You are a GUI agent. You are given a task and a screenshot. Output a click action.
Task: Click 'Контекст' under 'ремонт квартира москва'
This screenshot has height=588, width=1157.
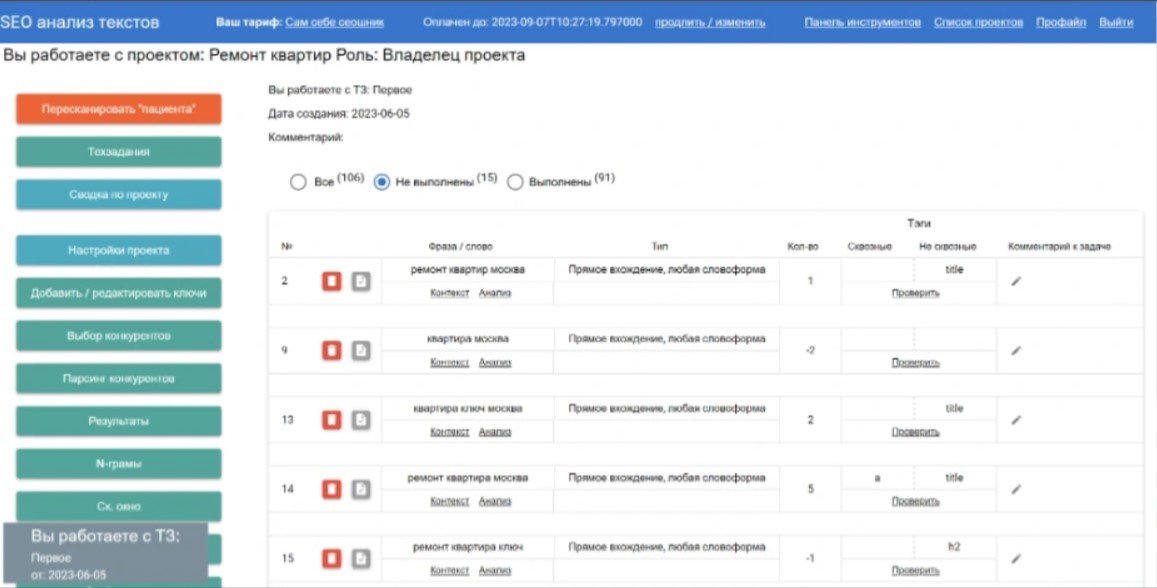point(449,501)
